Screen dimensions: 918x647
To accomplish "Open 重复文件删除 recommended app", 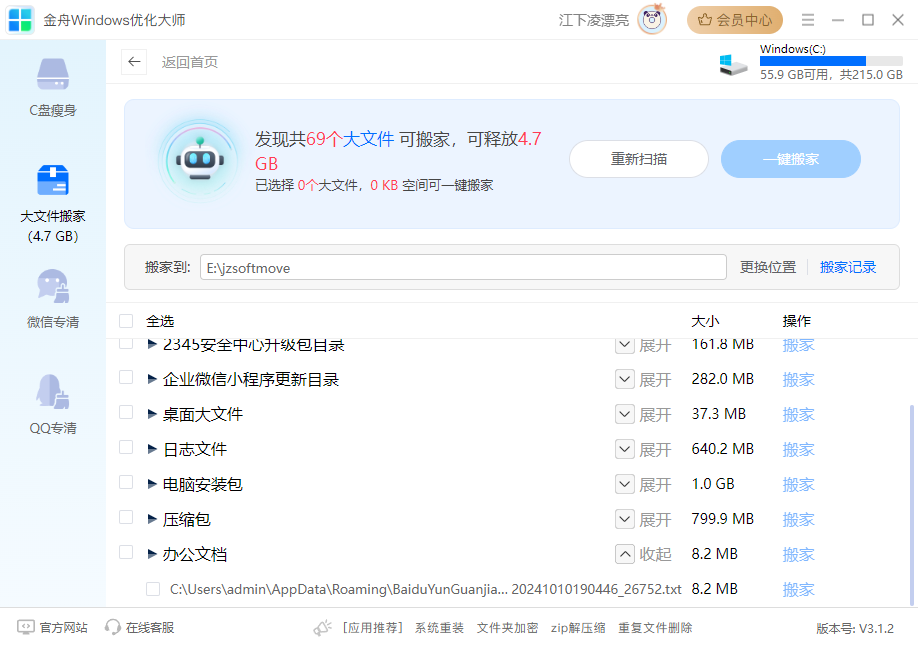I will (x=655, y=628).
